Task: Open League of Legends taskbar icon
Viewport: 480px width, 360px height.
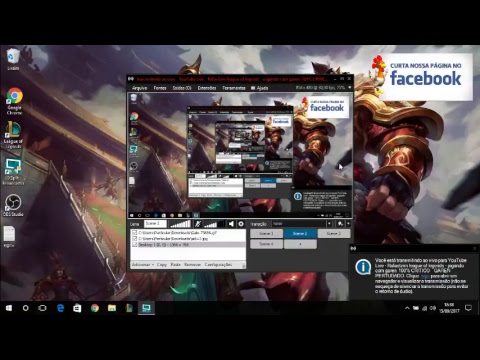Action: coord(129,308)
